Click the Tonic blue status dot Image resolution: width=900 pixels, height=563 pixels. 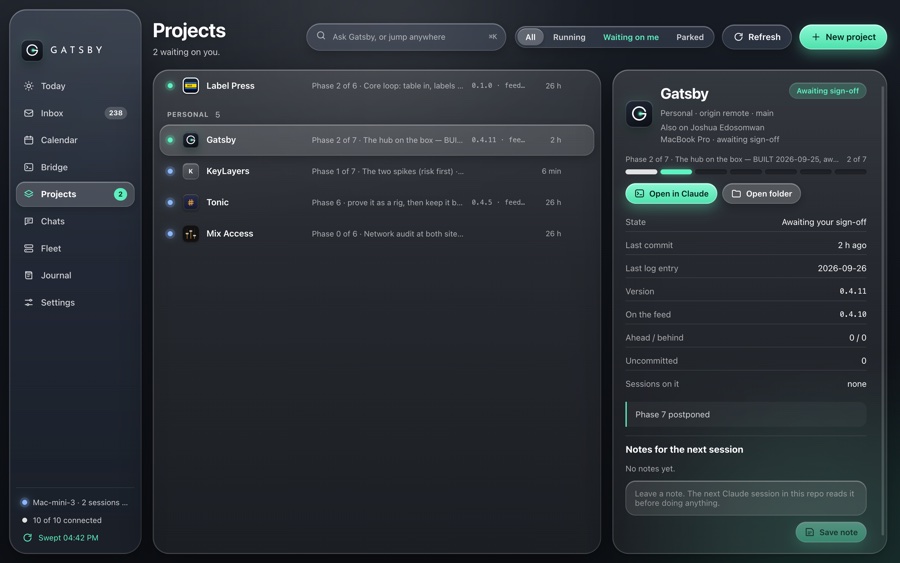(x=170, y=202)
